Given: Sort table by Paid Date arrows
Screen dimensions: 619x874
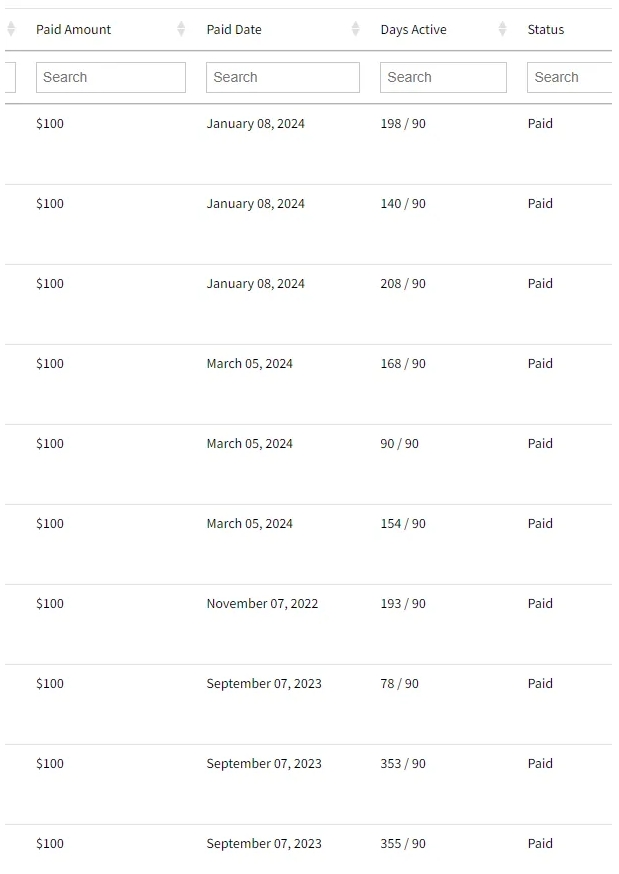Looking at the screenshot, I should (x=355, y=29).
